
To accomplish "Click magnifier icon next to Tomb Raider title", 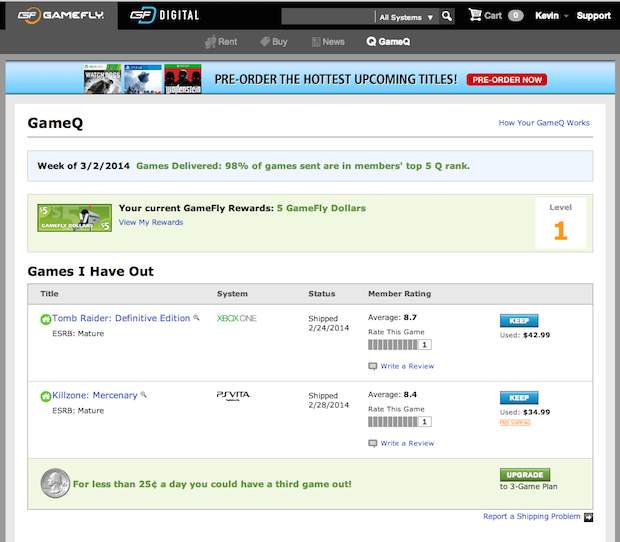I will point(196,317).
